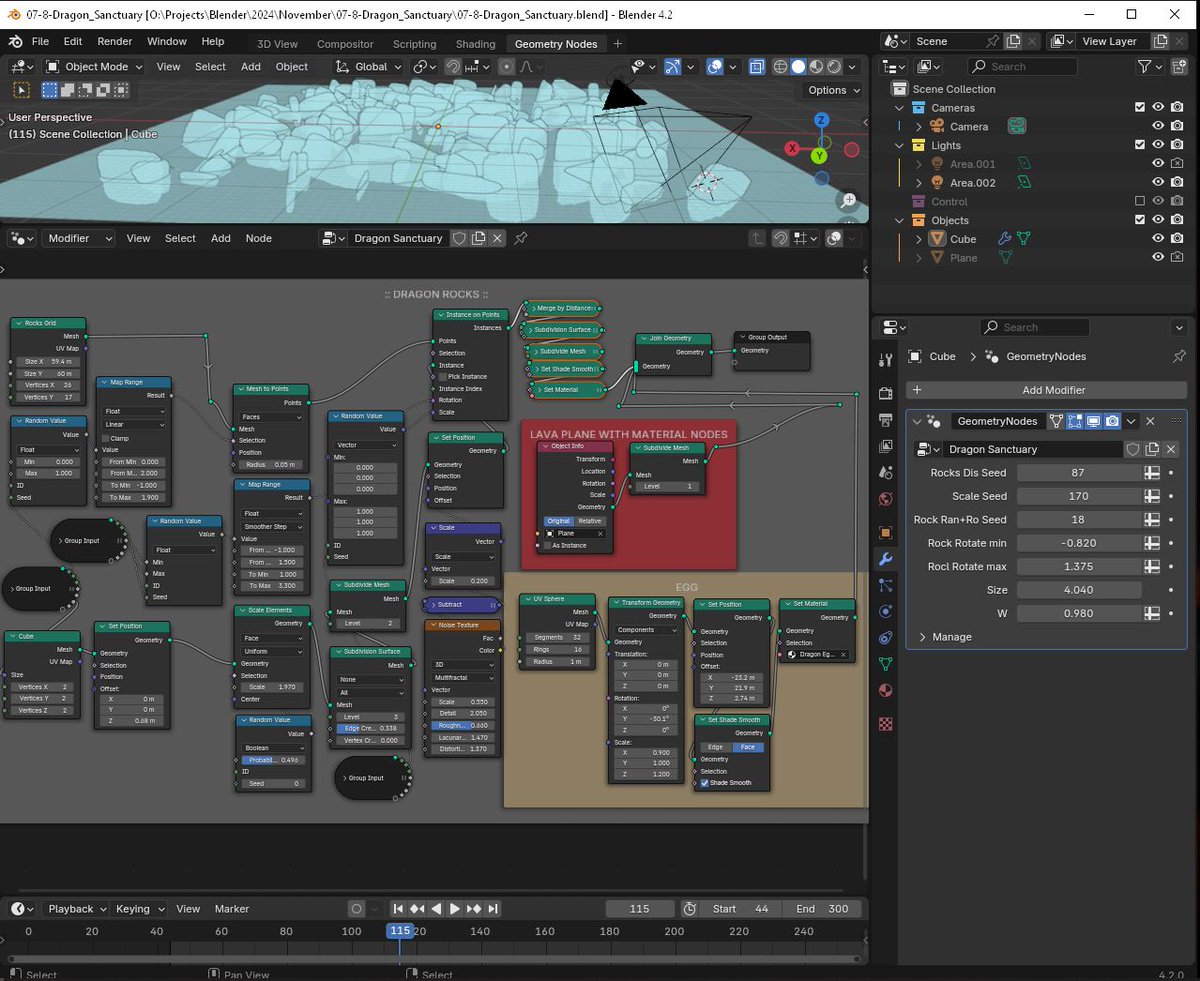Open the View Layer properties tab
The height and width of the screenshot is (981, 1200).
[885, 446]
